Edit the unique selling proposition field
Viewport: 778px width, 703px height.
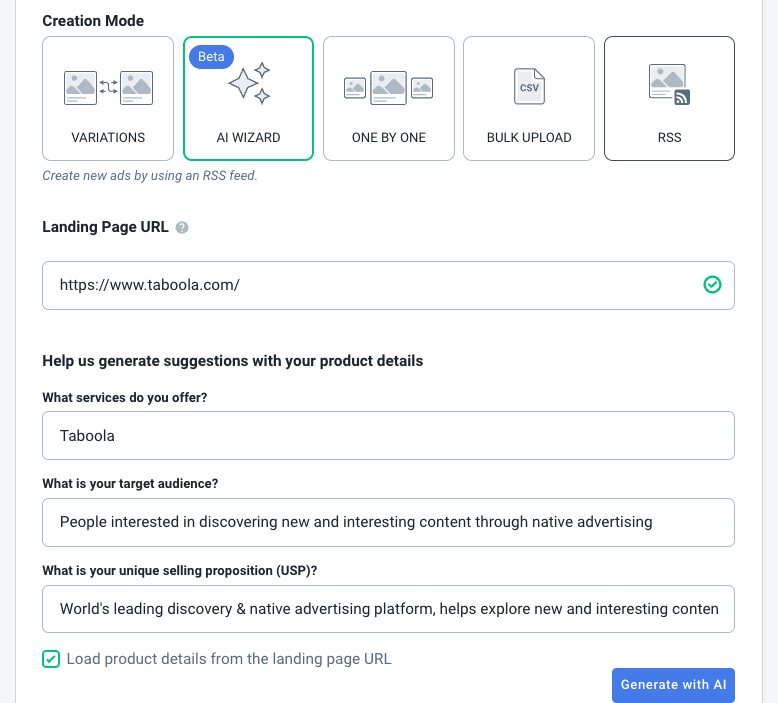tap(388, 609)
